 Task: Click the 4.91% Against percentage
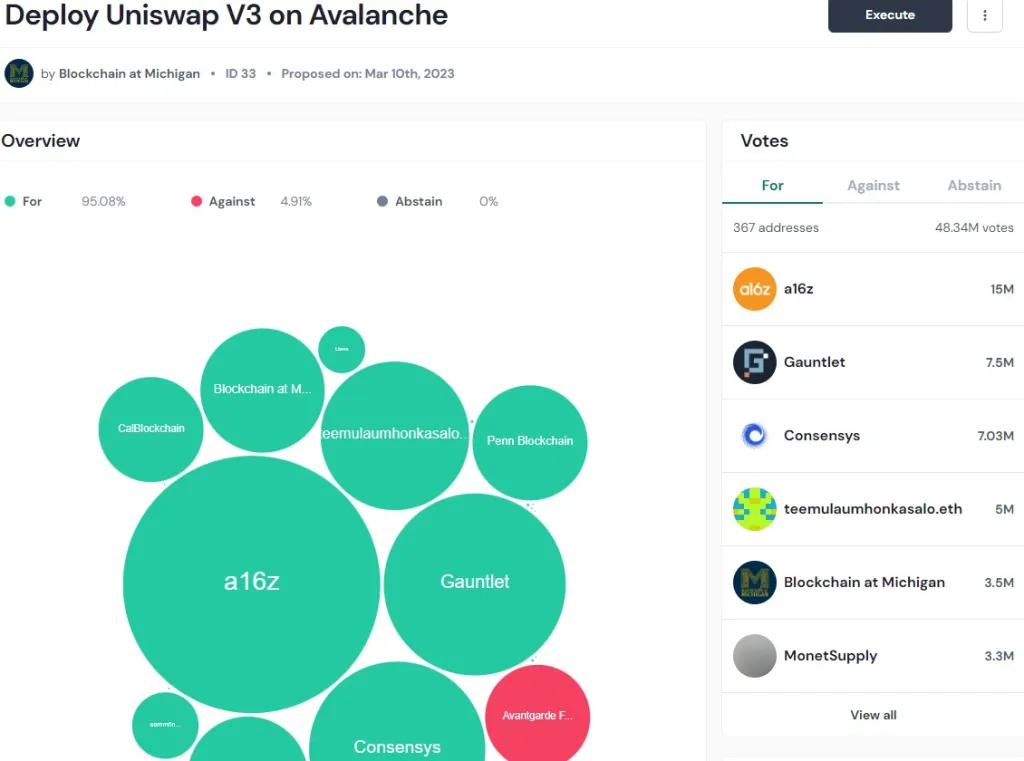pos(296,201)
